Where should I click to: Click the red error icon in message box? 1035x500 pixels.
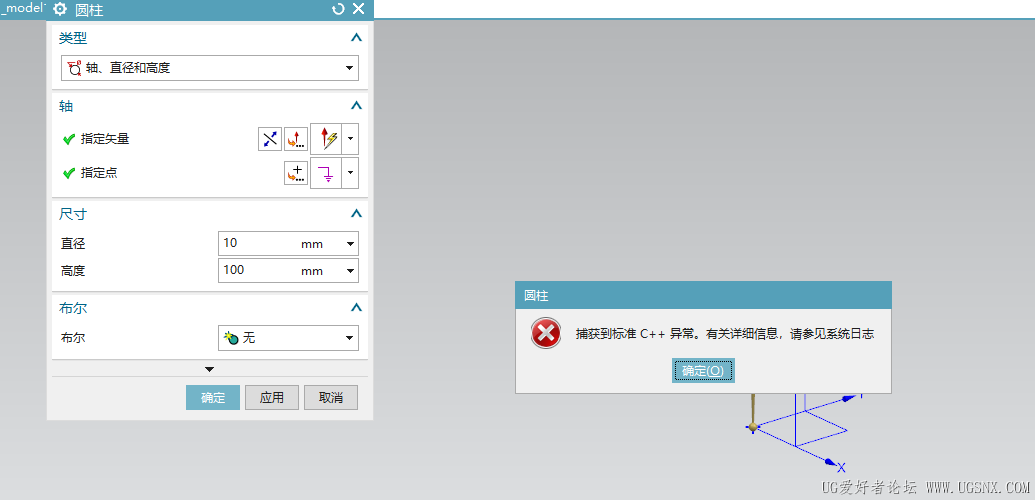[x=546, y=334]
